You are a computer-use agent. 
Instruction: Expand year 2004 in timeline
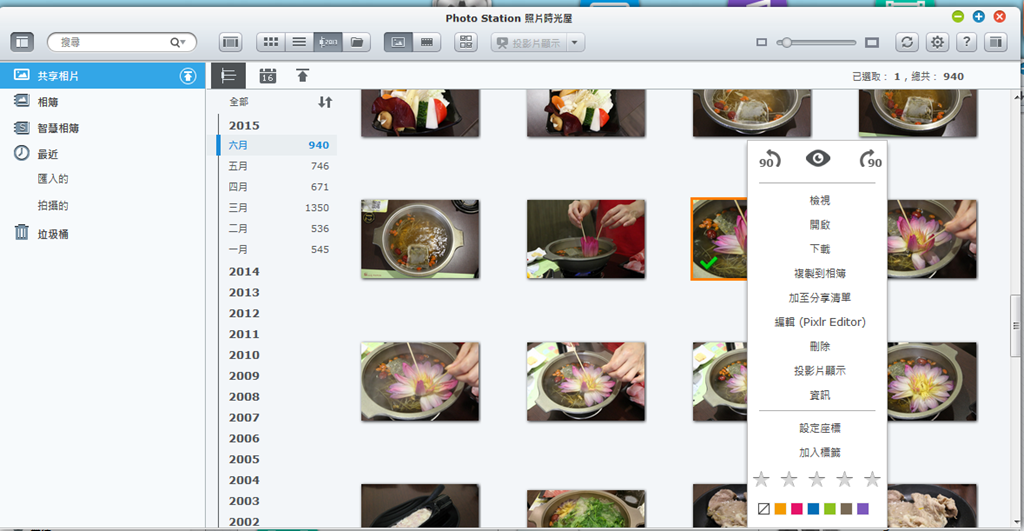click(244, 481)
